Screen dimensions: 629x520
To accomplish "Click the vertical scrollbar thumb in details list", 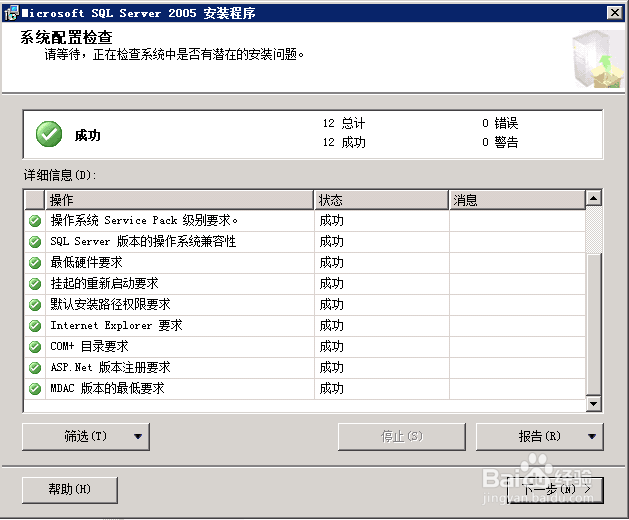I will pos(593,324).
